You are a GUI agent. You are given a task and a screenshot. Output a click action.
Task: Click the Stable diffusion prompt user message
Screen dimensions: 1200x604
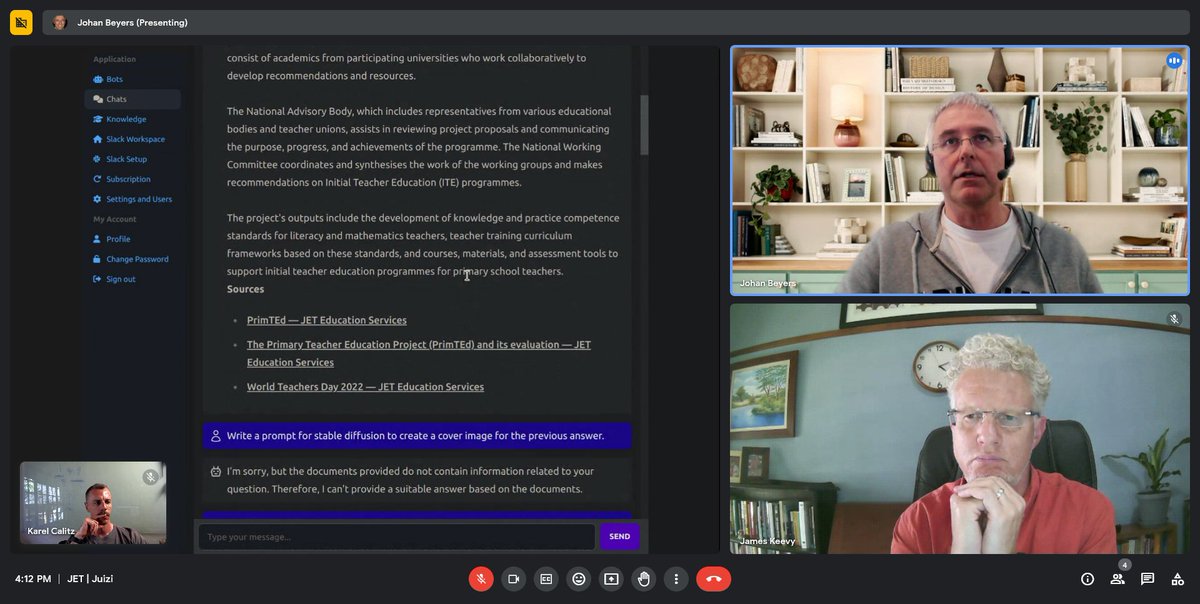pyautogui.click(x=417, y=435)
